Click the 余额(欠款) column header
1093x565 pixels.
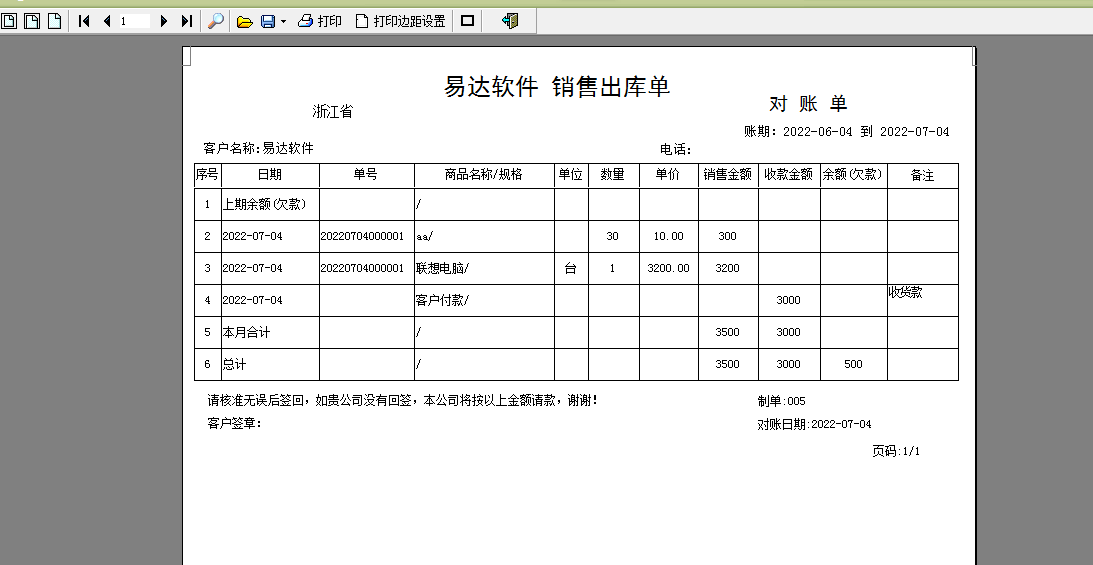point(853,175)
